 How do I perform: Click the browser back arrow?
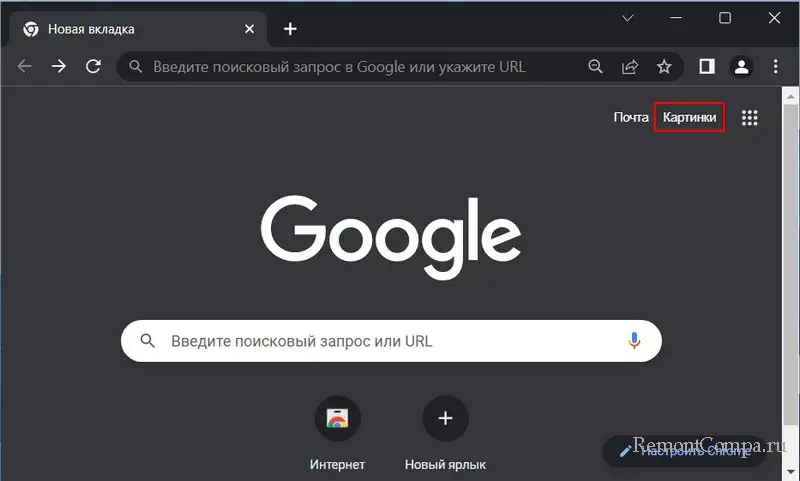point(25,67)
